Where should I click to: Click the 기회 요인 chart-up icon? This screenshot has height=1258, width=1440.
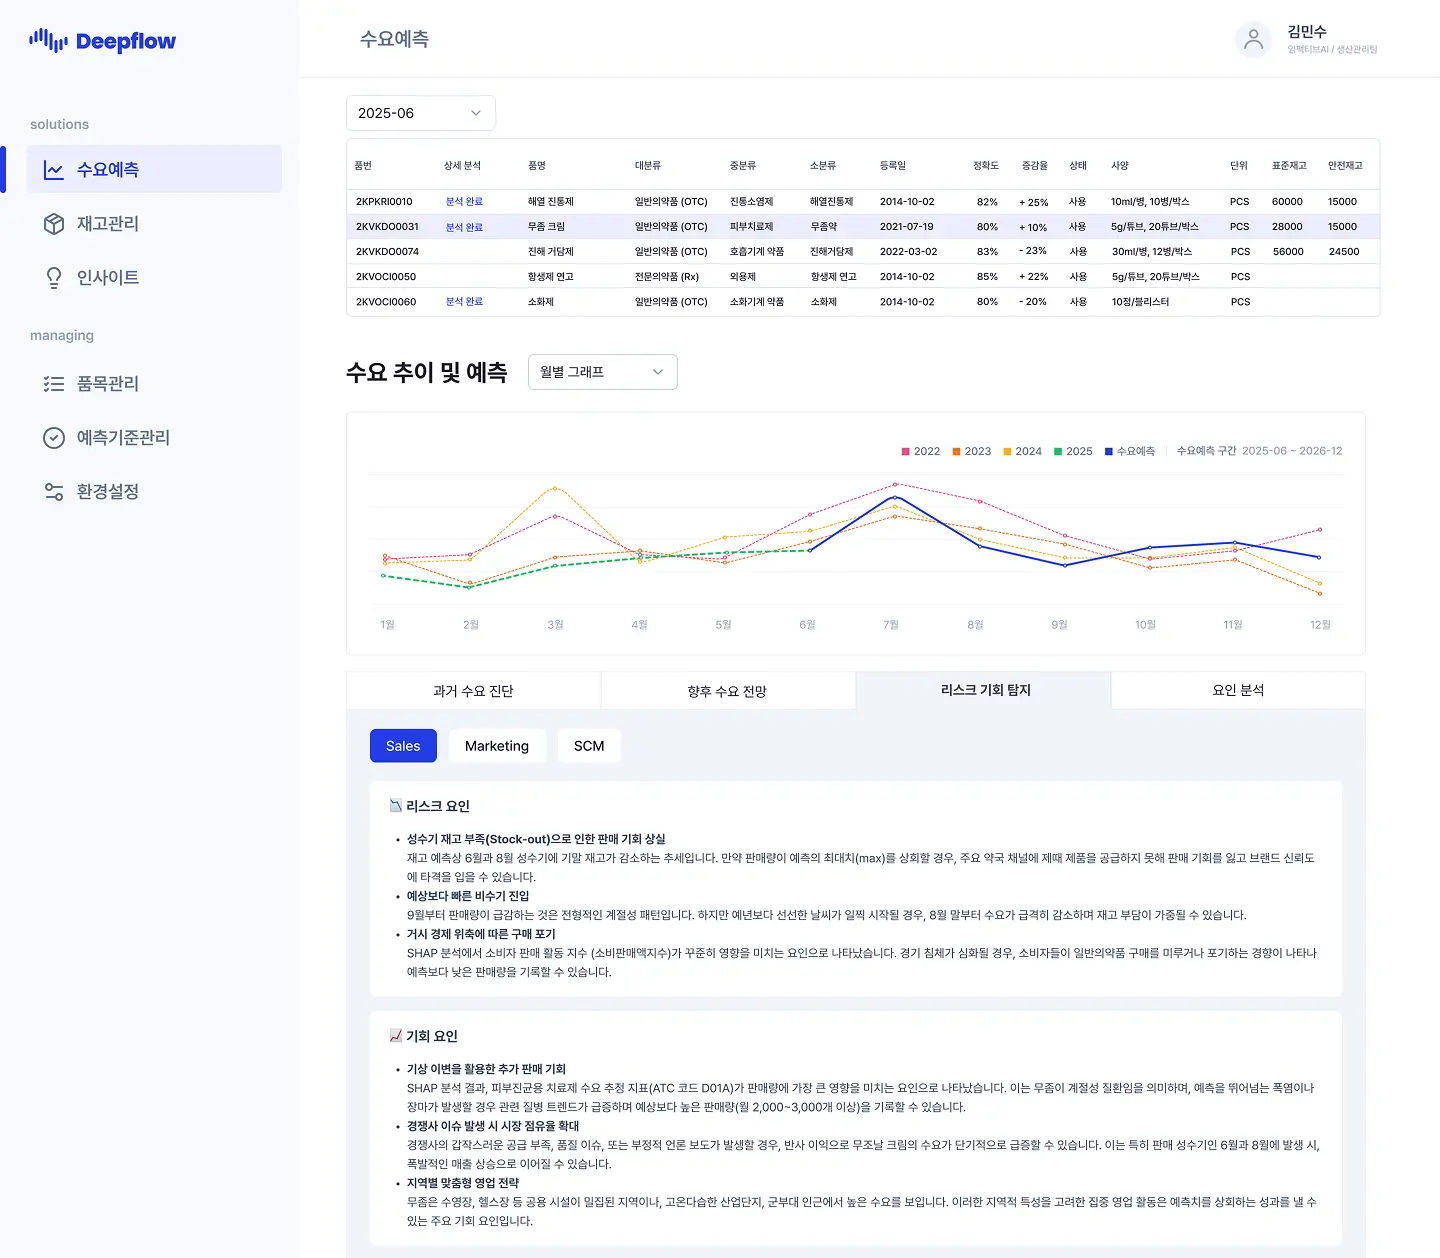pyautogui.click(x=395, y=1036)
